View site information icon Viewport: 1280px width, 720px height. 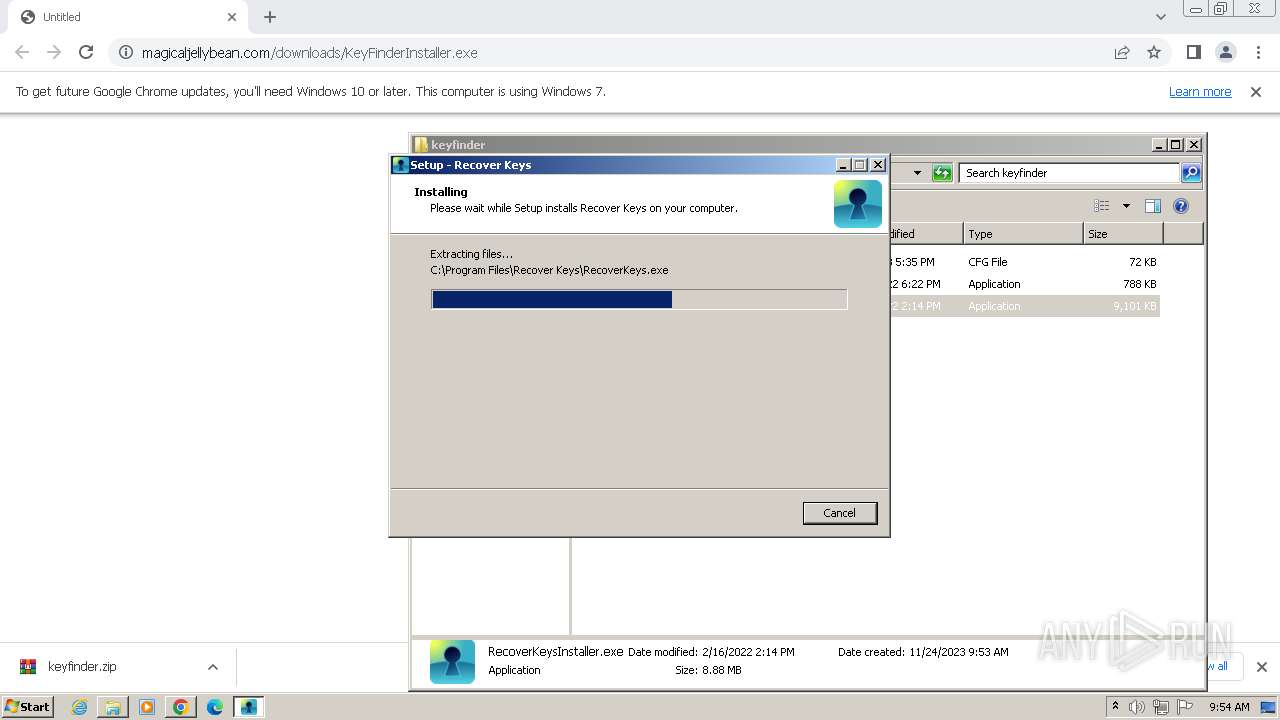[126, 52]
